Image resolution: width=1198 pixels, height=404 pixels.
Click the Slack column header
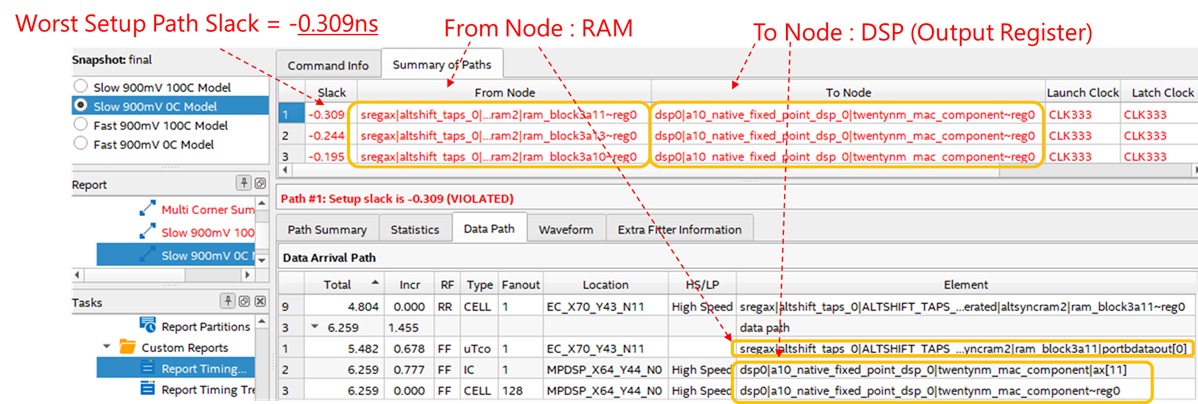pyautogui.click(x=331, y=92)
